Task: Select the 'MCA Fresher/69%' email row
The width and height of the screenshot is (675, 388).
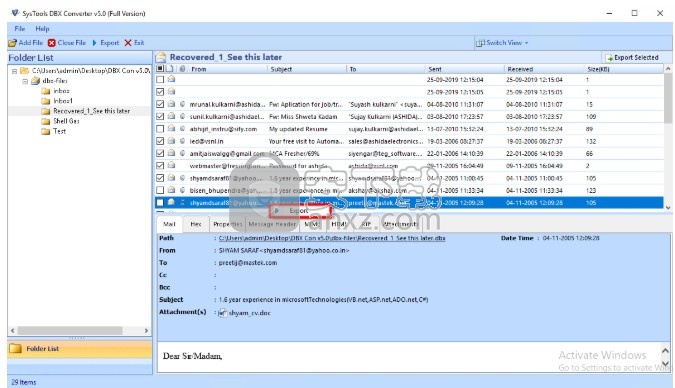Action: [x=409, y=153]
